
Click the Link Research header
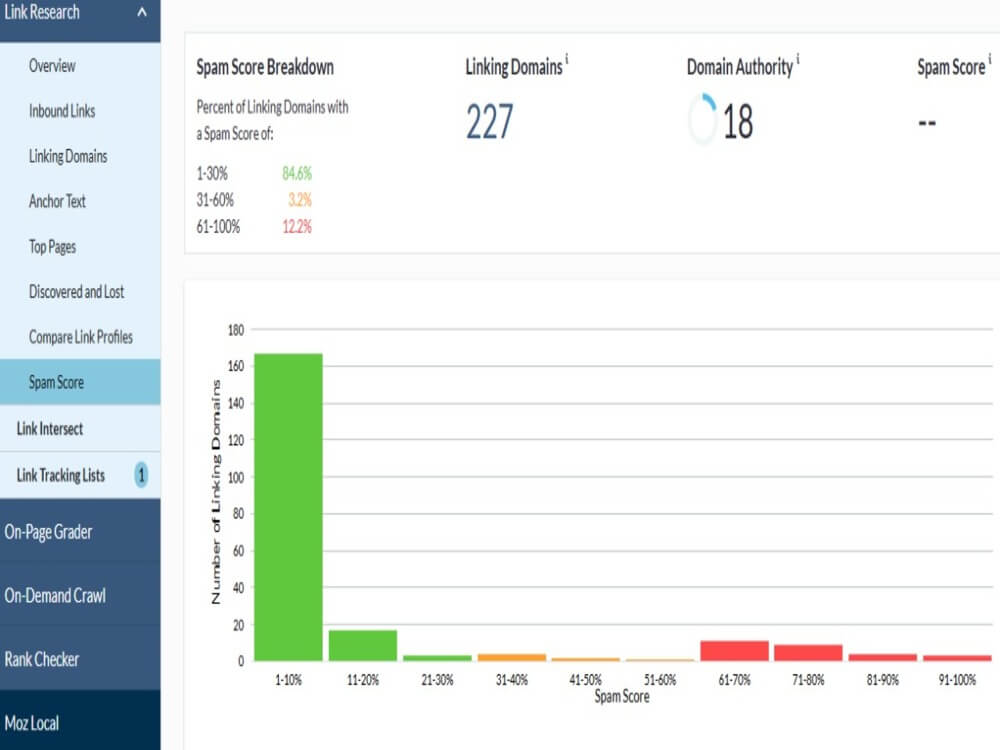(x=42, y=12)
